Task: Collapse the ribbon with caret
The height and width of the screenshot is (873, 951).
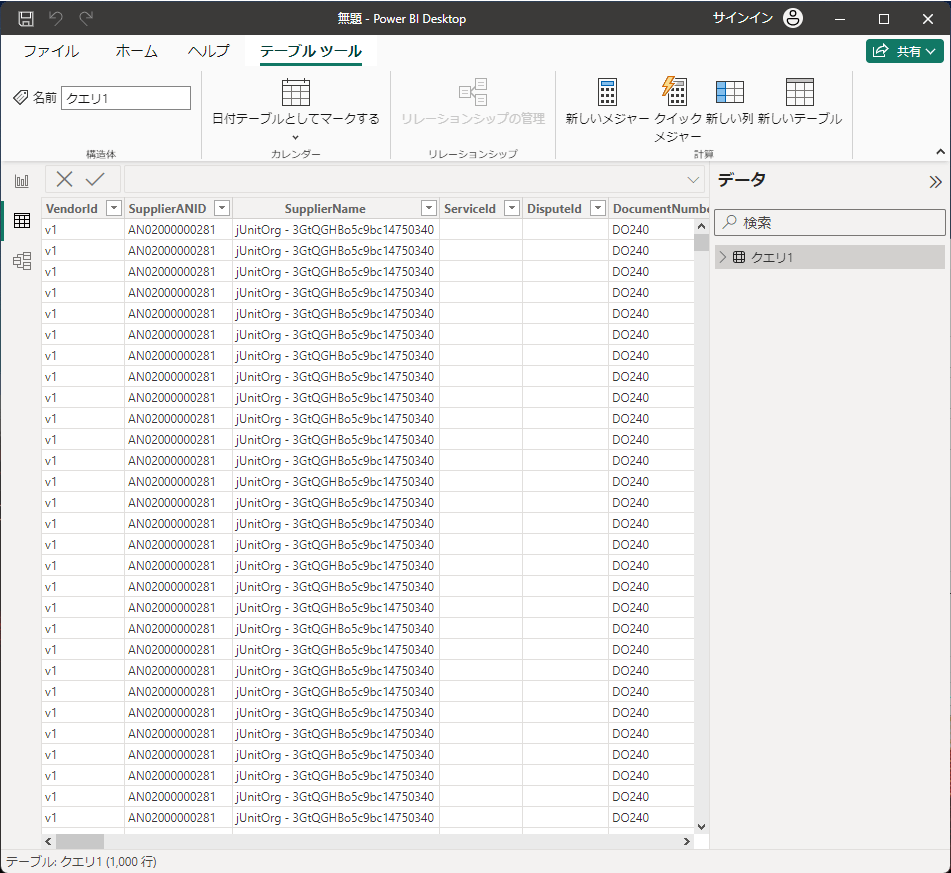Action: click(940, 152)
